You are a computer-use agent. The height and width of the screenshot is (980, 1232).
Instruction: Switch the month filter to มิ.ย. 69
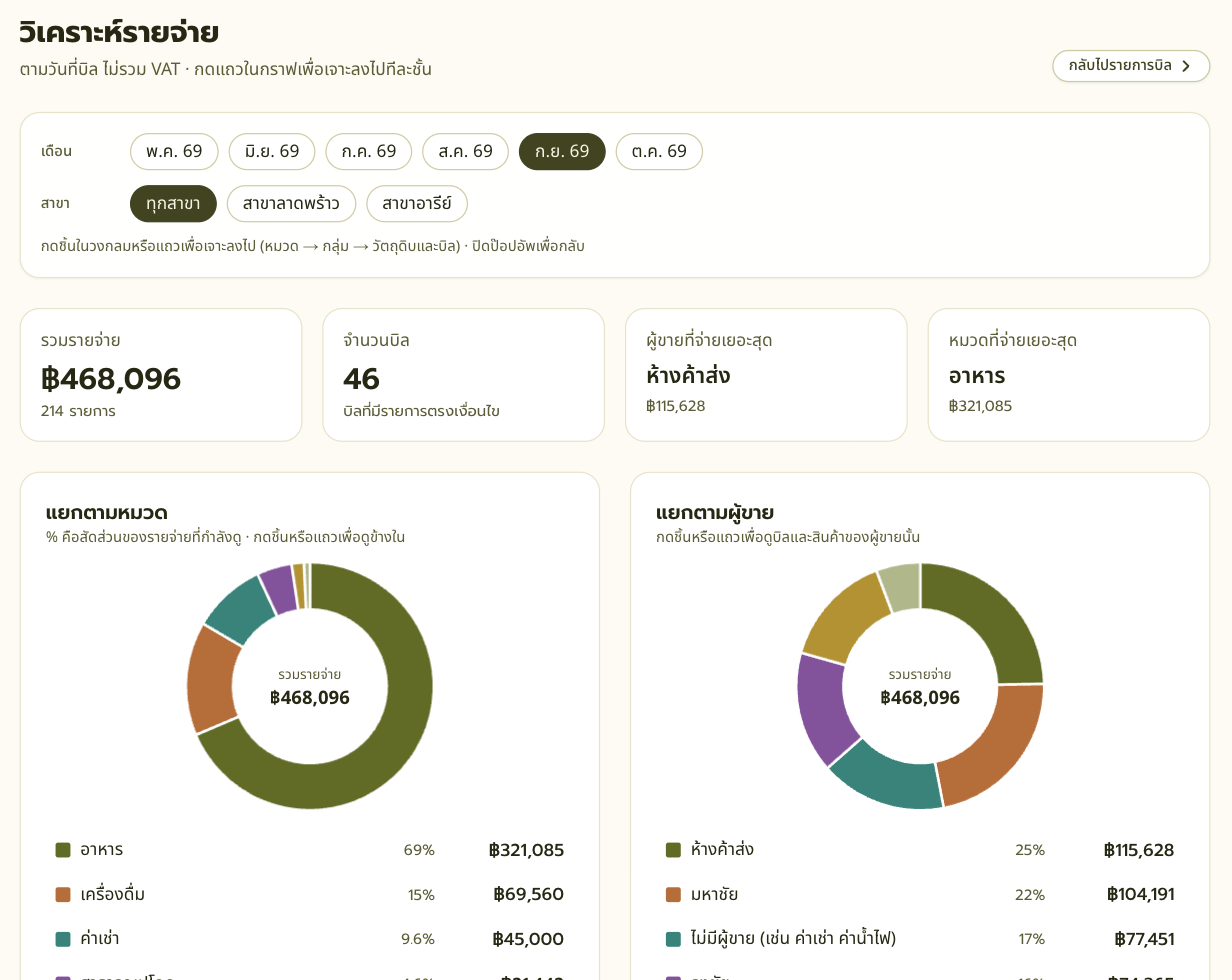pyautogui.click(x=272, y=152)
